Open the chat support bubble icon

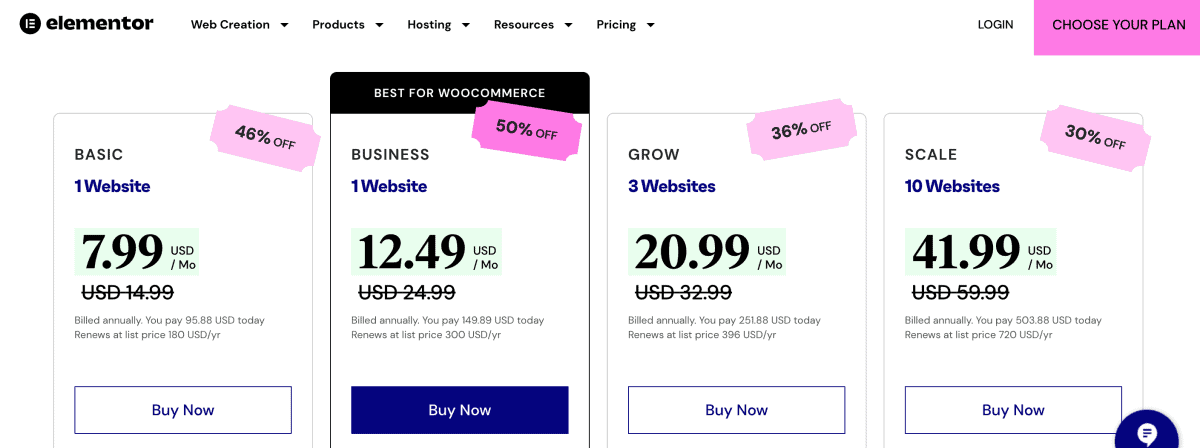[1147, 433]
